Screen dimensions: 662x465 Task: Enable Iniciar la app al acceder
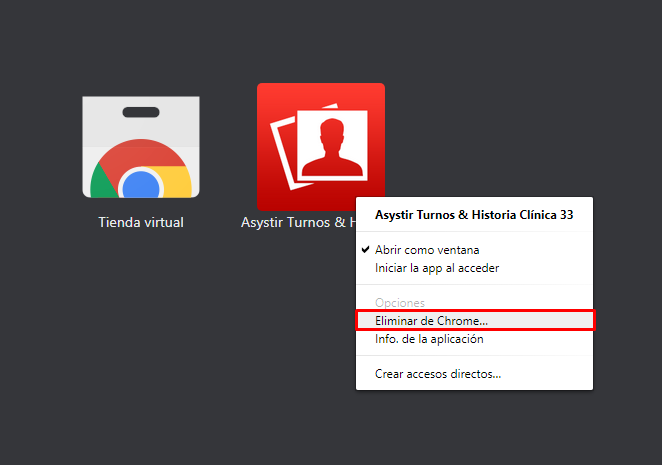point(437,268)
